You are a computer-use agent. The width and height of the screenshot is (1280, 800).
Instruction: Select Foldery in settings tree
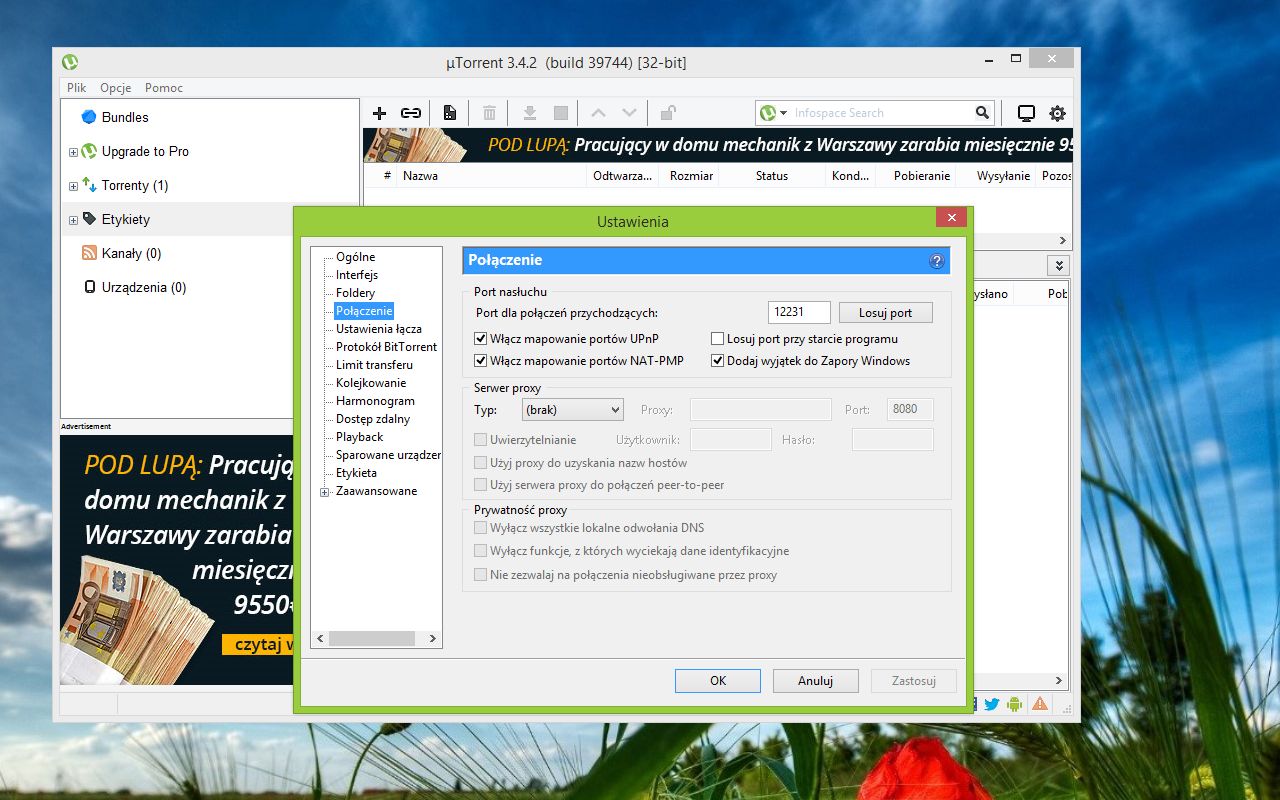point(356,293)
